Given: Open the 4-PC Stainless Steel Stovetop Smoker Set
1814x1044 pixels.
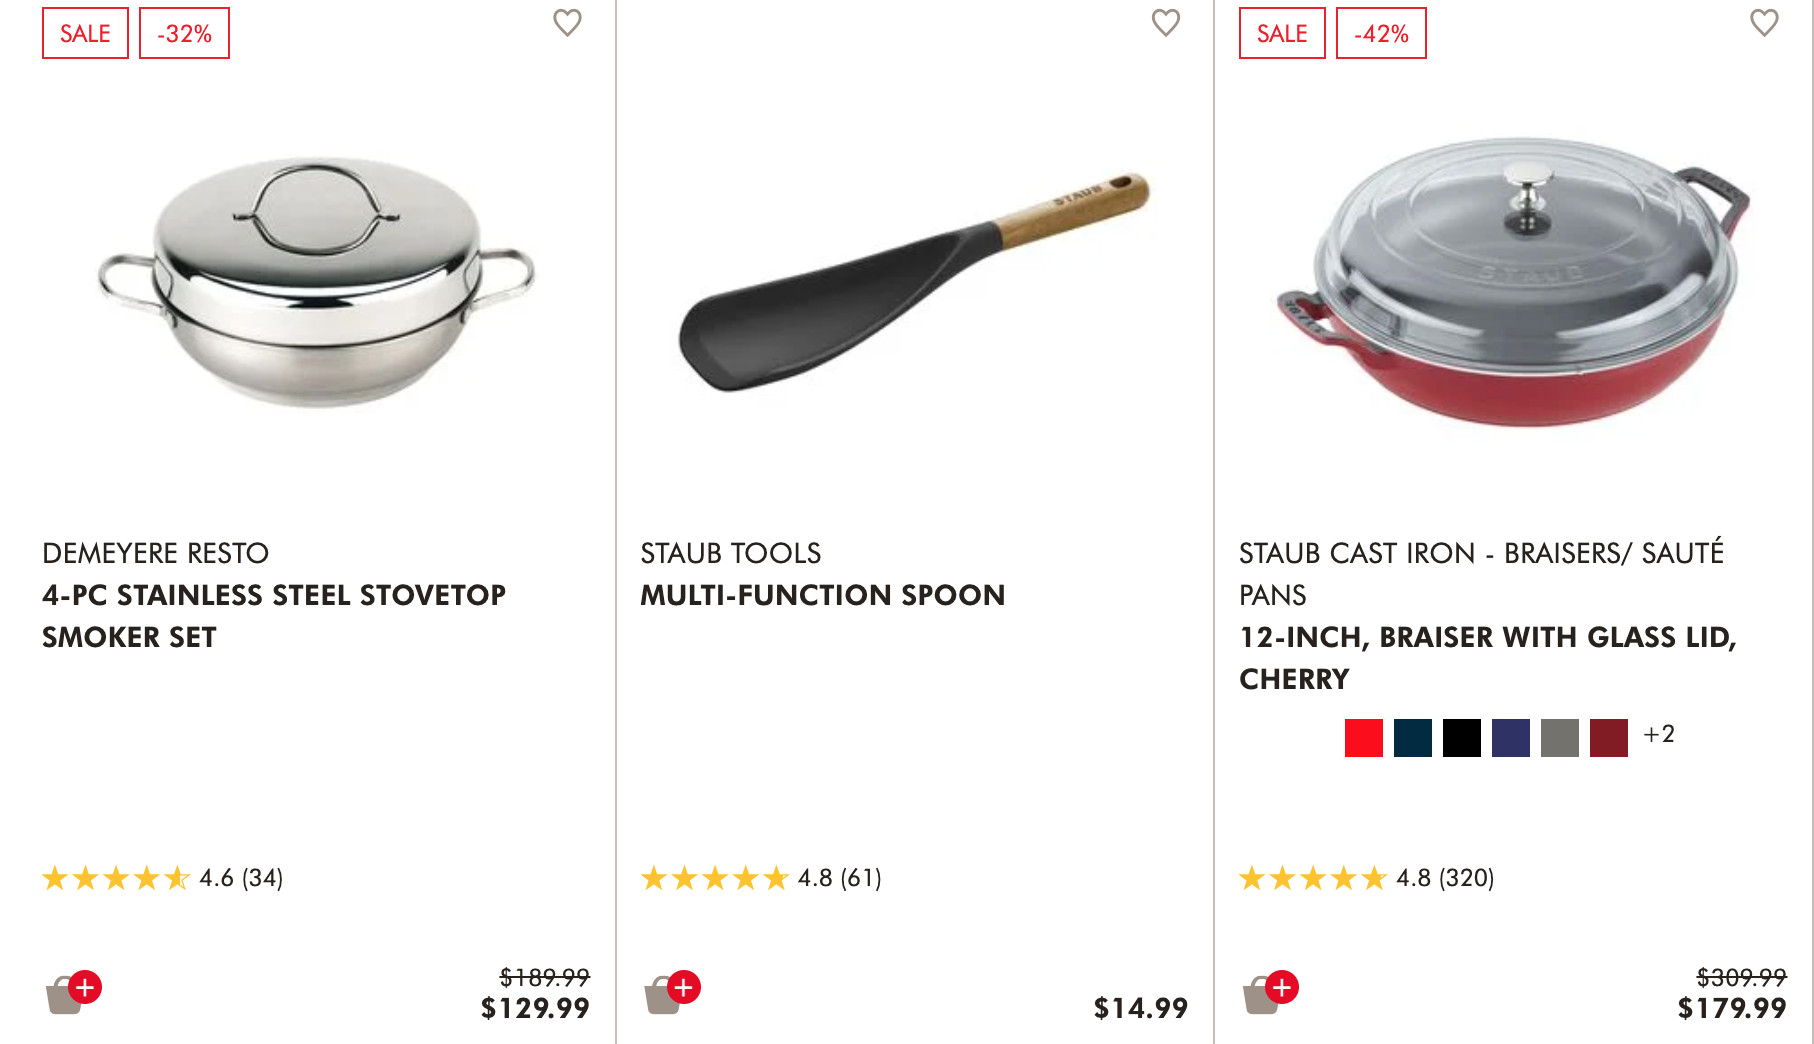Looking at the screenshot, I should [273, 615].
